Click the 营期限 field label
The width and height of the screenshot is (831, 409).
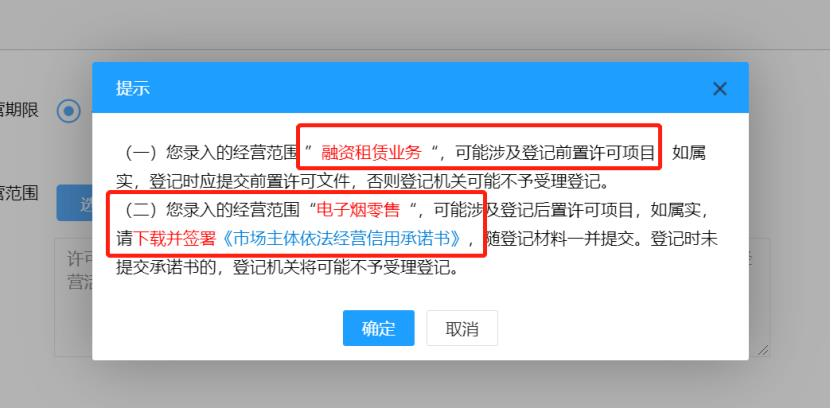[x=19, y=110]
